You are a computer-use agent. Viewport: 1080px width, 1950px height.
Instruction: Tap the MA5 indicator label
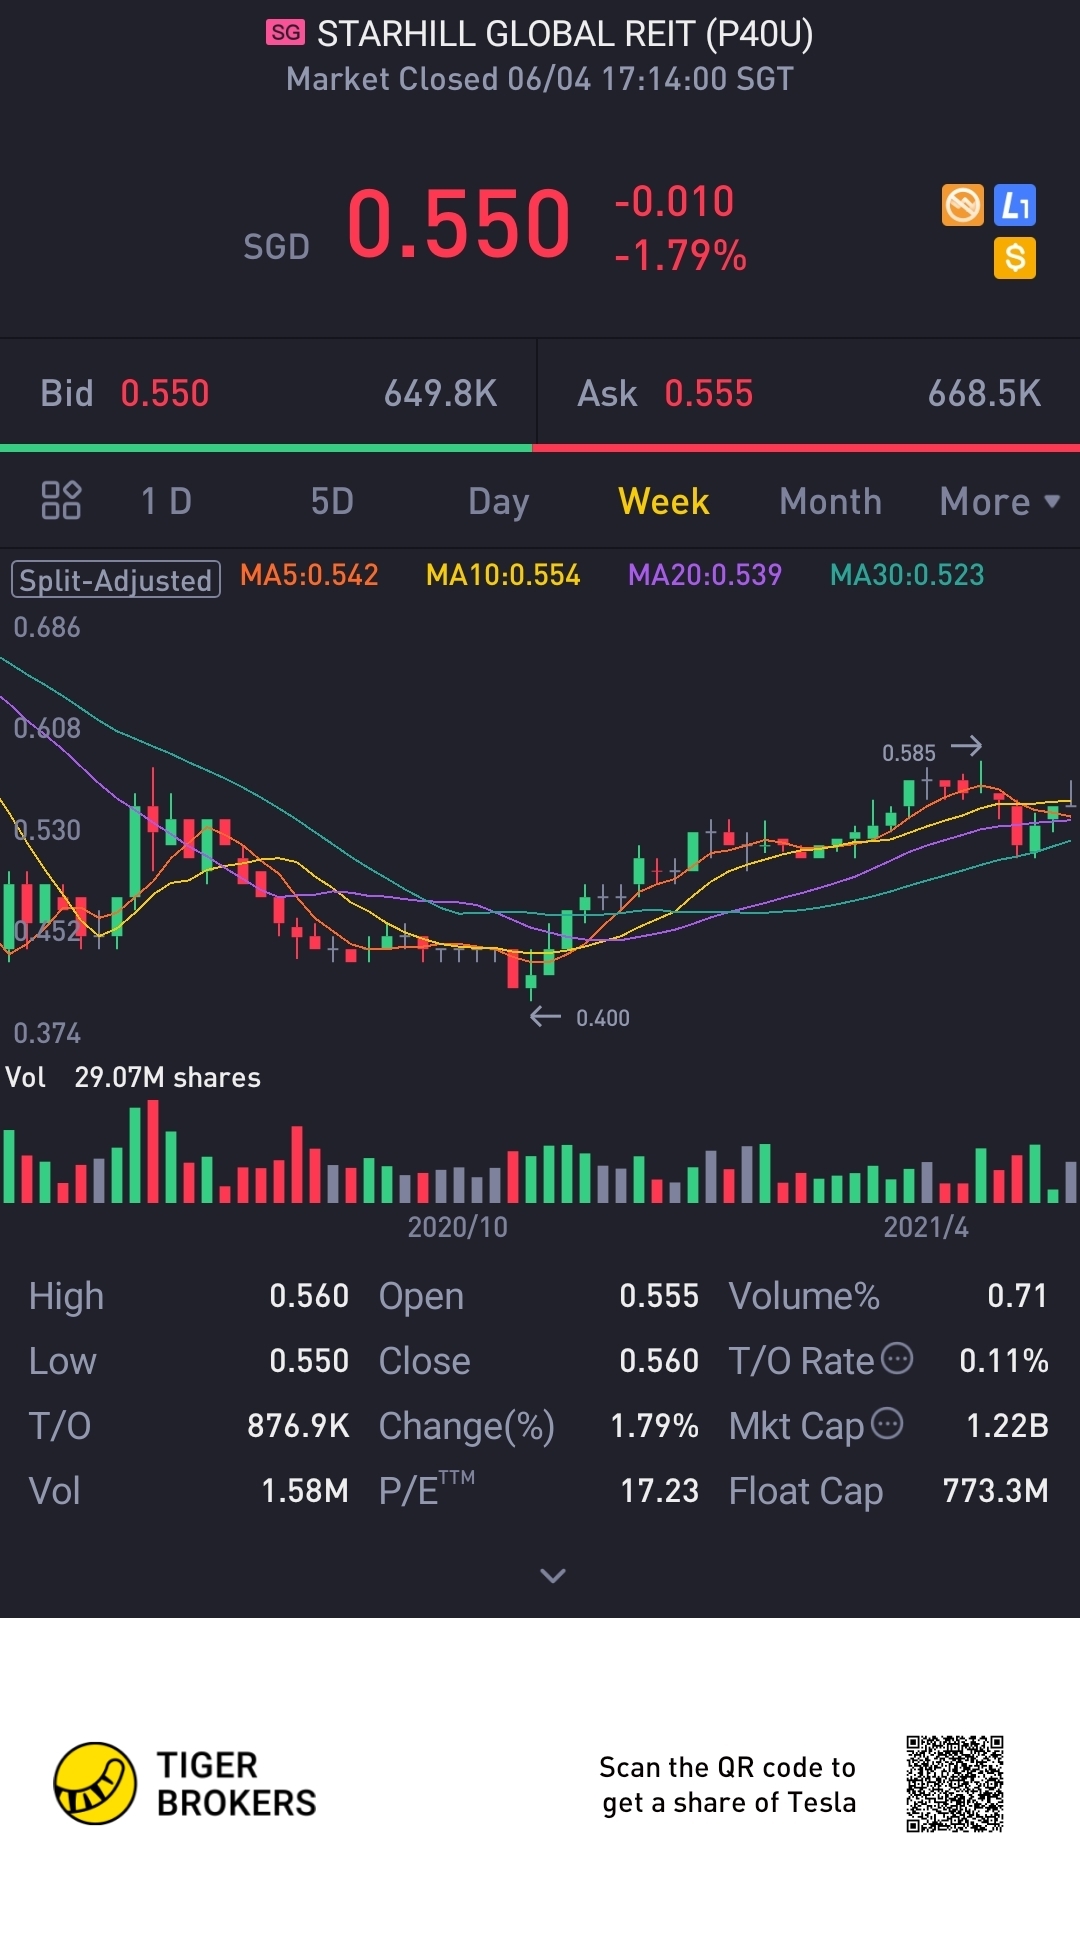(309, 575)
